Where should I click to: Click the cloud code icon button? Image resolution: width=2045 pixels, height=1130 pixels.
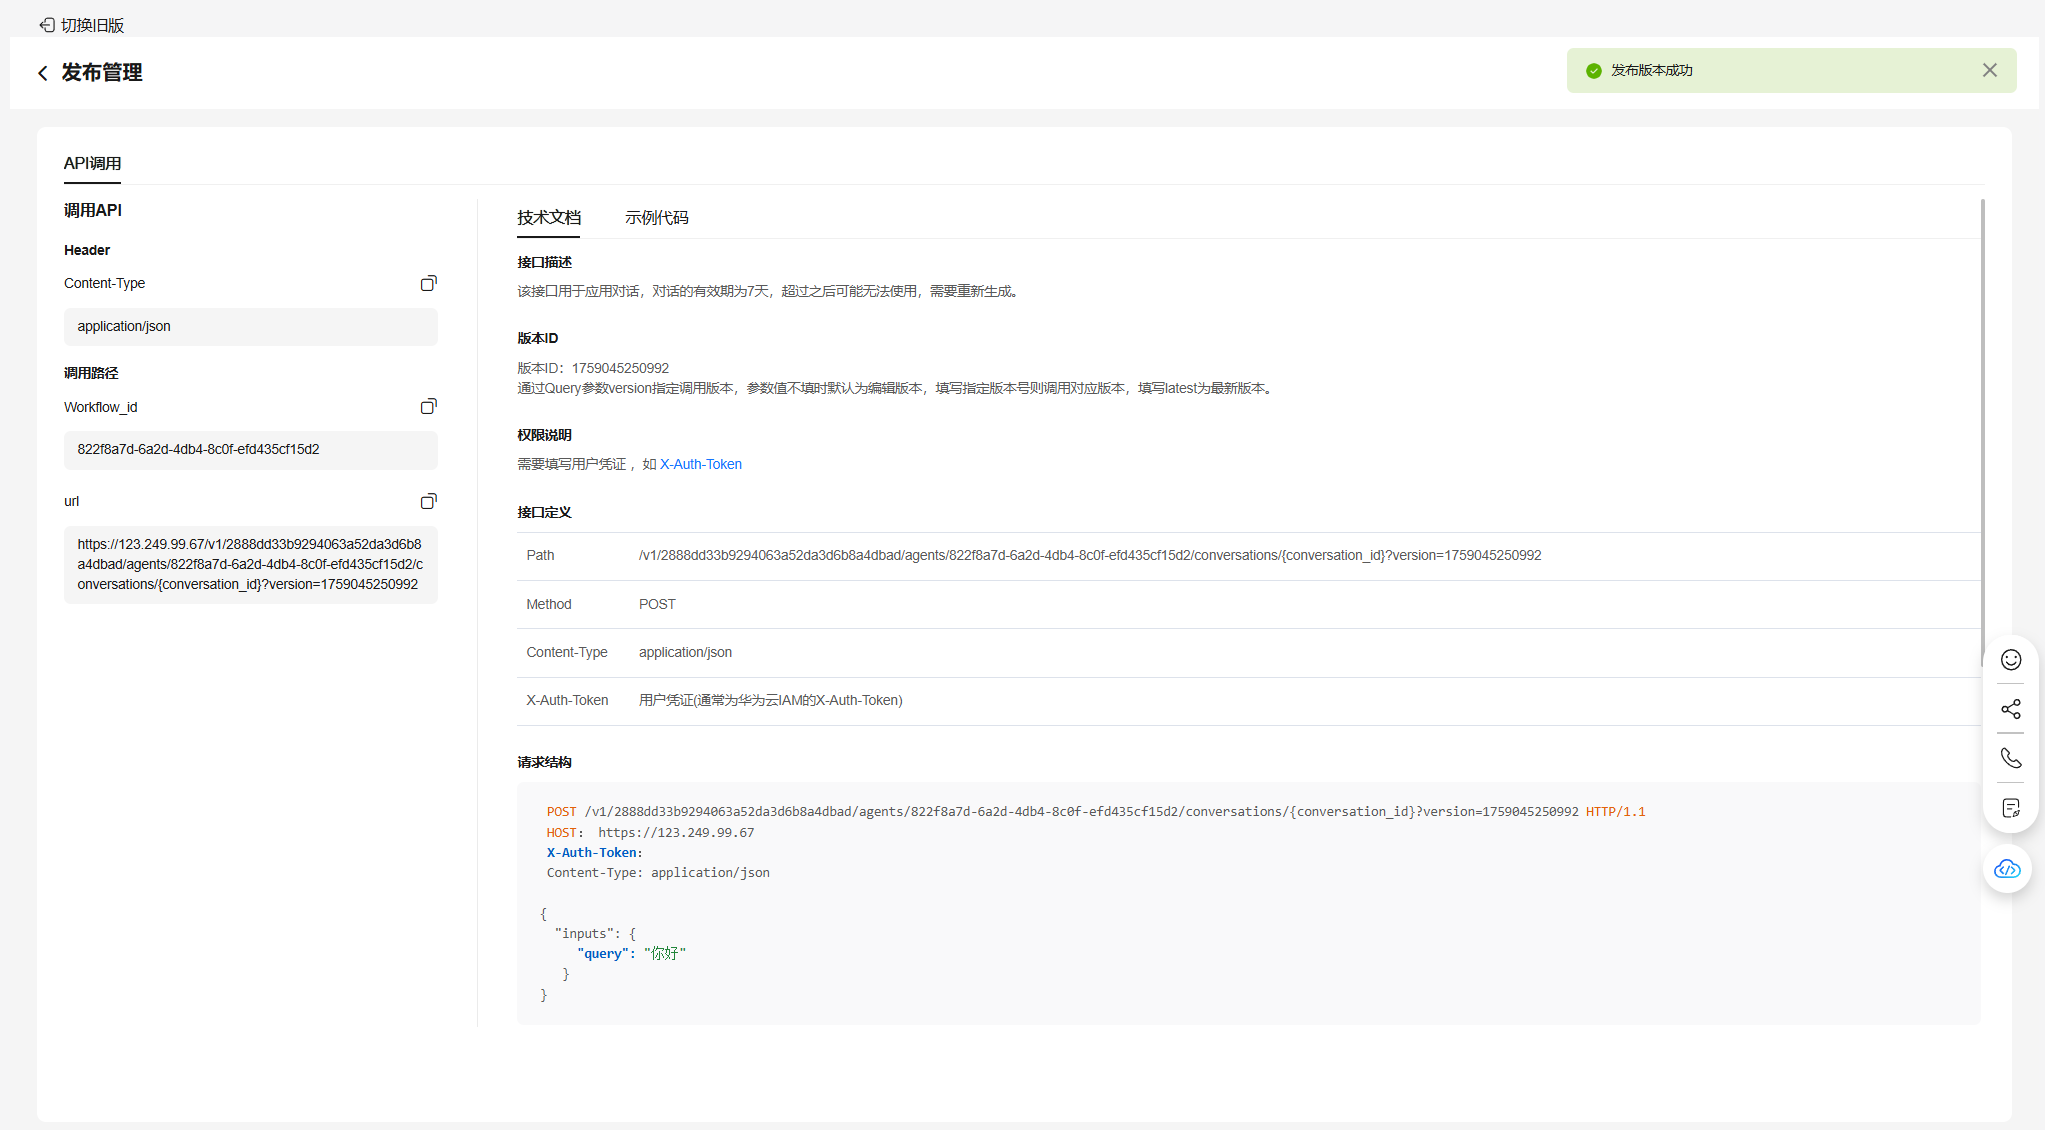(x=2007, y=869)
